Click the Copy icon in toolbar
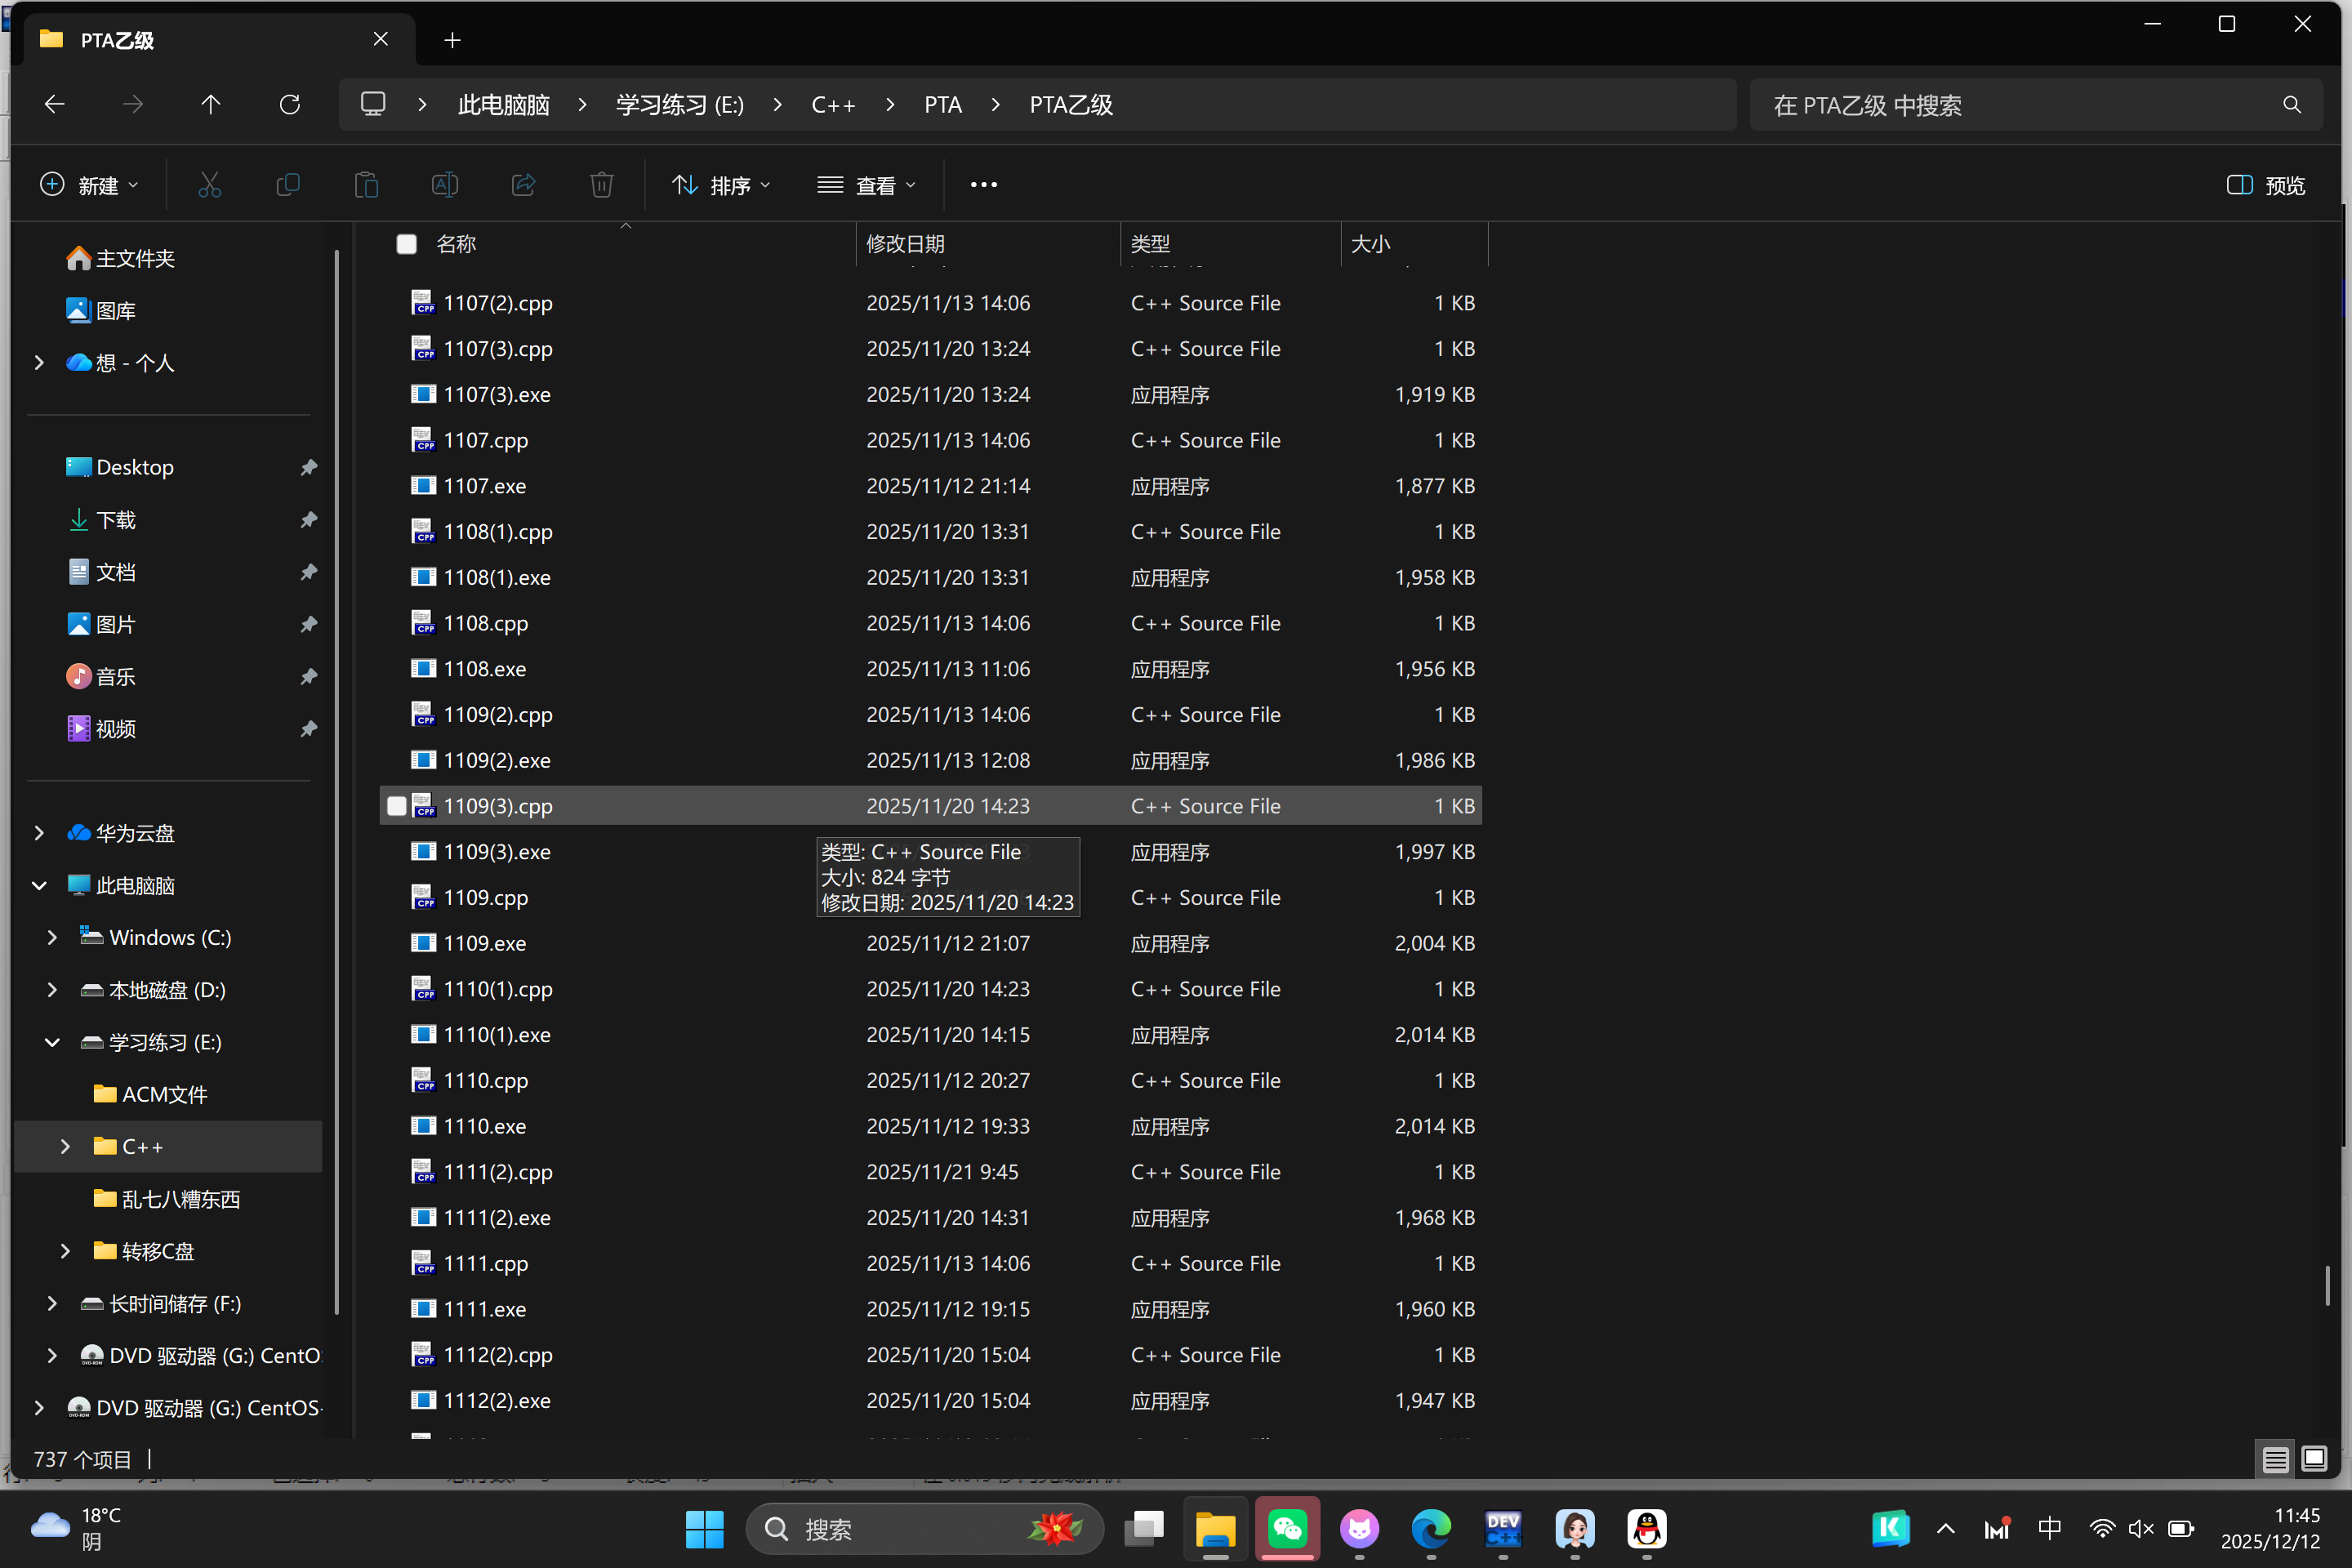The height and width of the screenshot is (1568, 2352). (x=288, y=185)
